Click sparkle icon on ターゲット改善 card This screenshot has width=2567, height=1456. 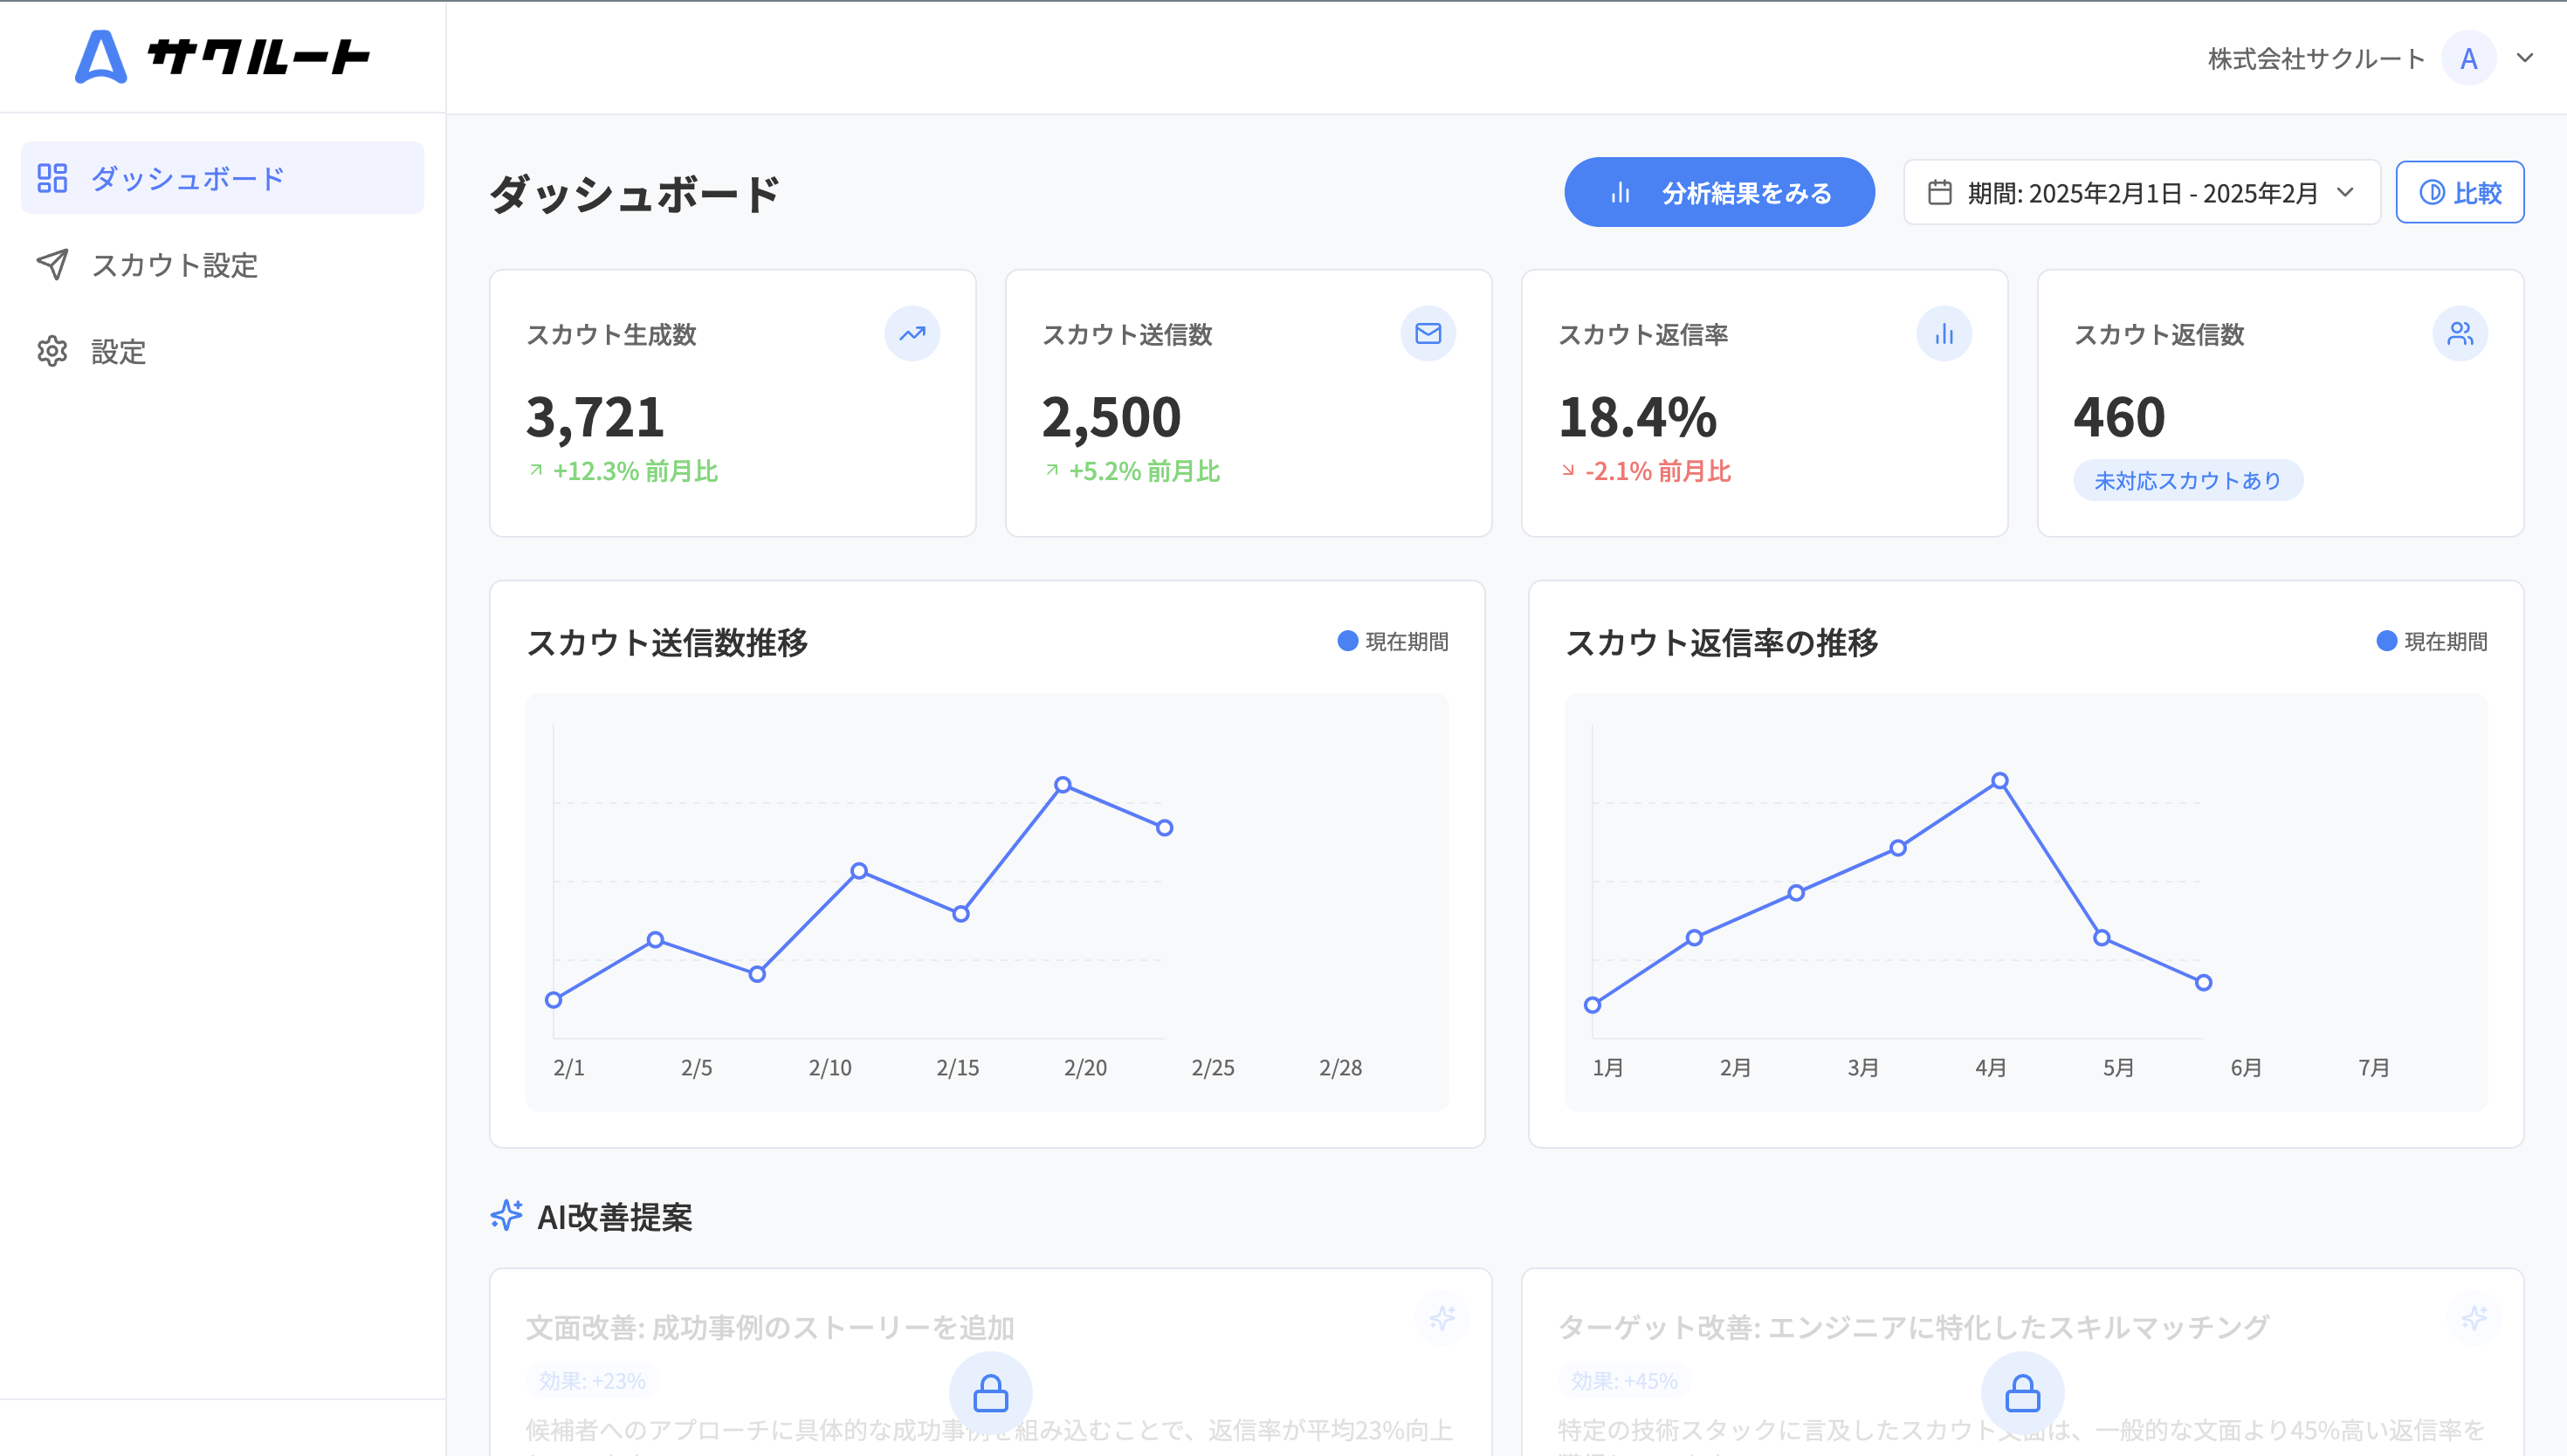tap(2474, 1318)
